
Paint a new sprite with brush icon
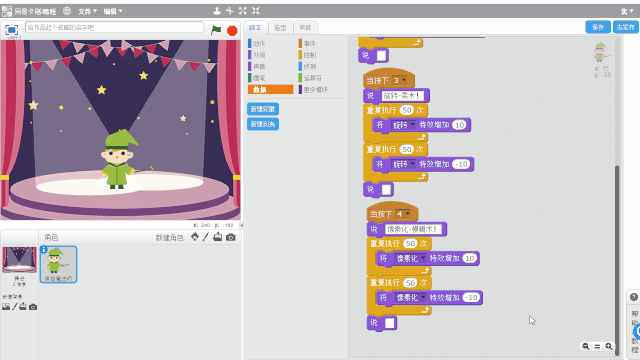tap(206, 237)
